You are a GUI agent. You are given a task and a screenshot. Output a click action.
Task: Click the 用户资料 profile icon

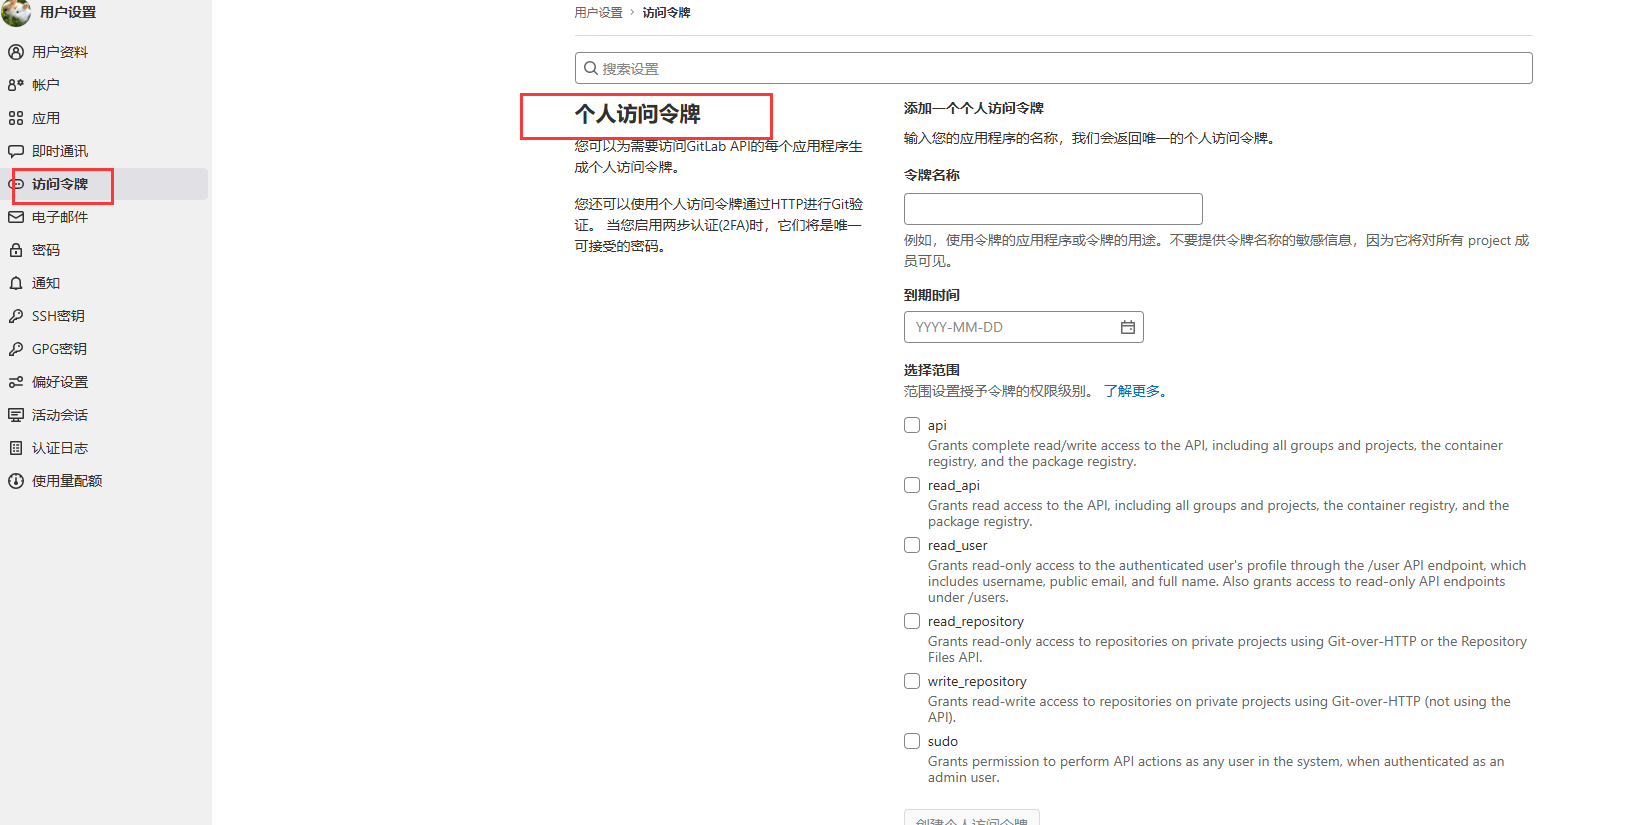[x=16, y=52]
